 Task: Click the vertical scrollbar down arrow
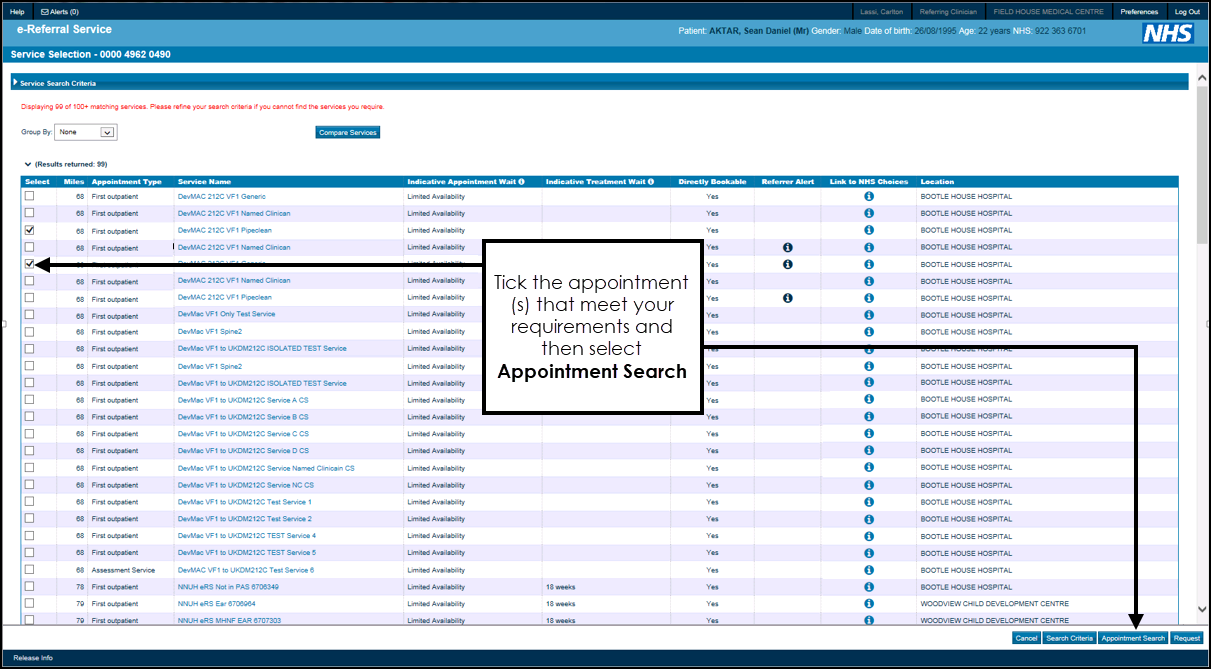click(1202, 609)
